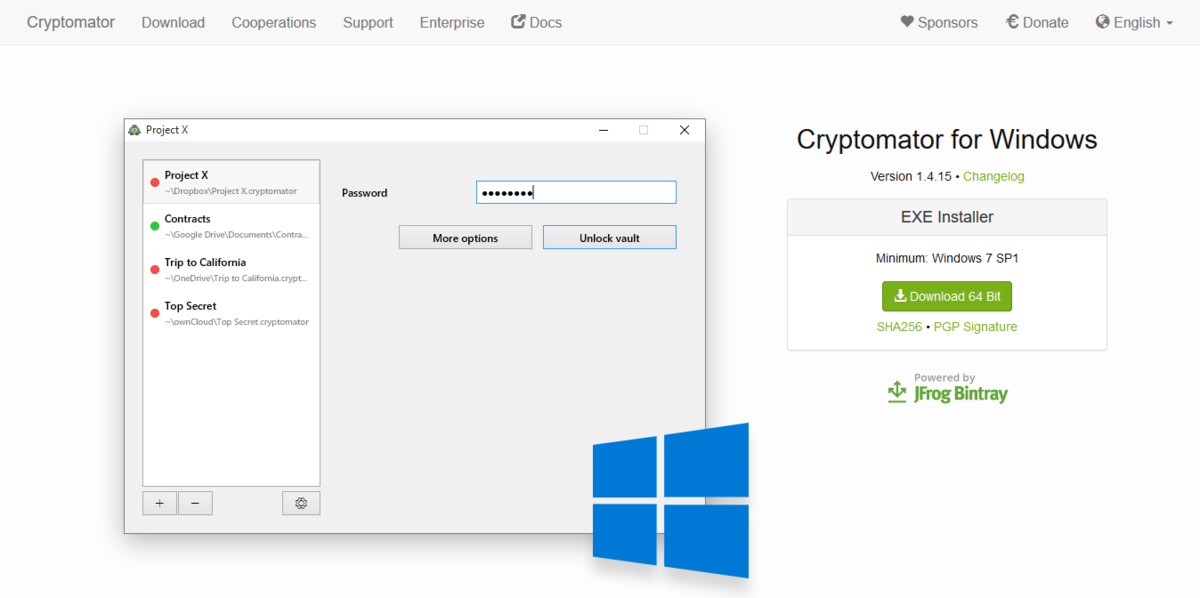Close the Project X window
Screen dimensions: 1200x598
(684, 130)
